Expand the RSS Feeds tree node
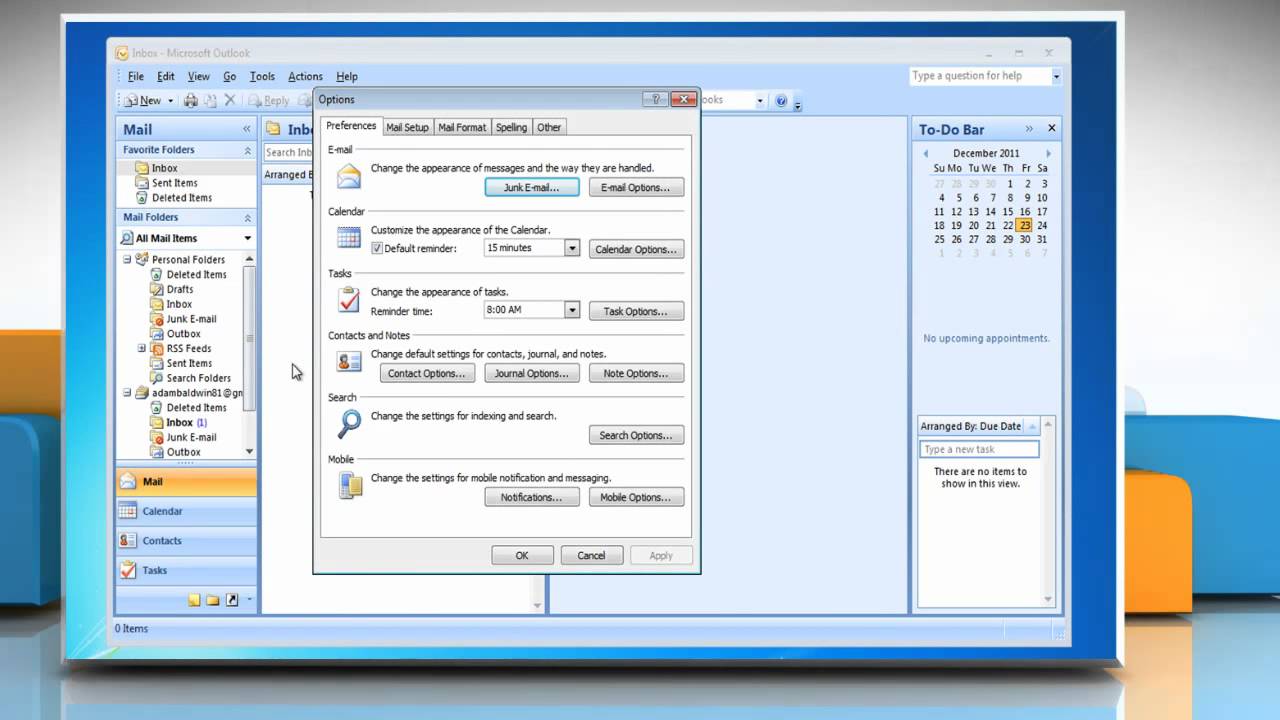 click(142, 348)
